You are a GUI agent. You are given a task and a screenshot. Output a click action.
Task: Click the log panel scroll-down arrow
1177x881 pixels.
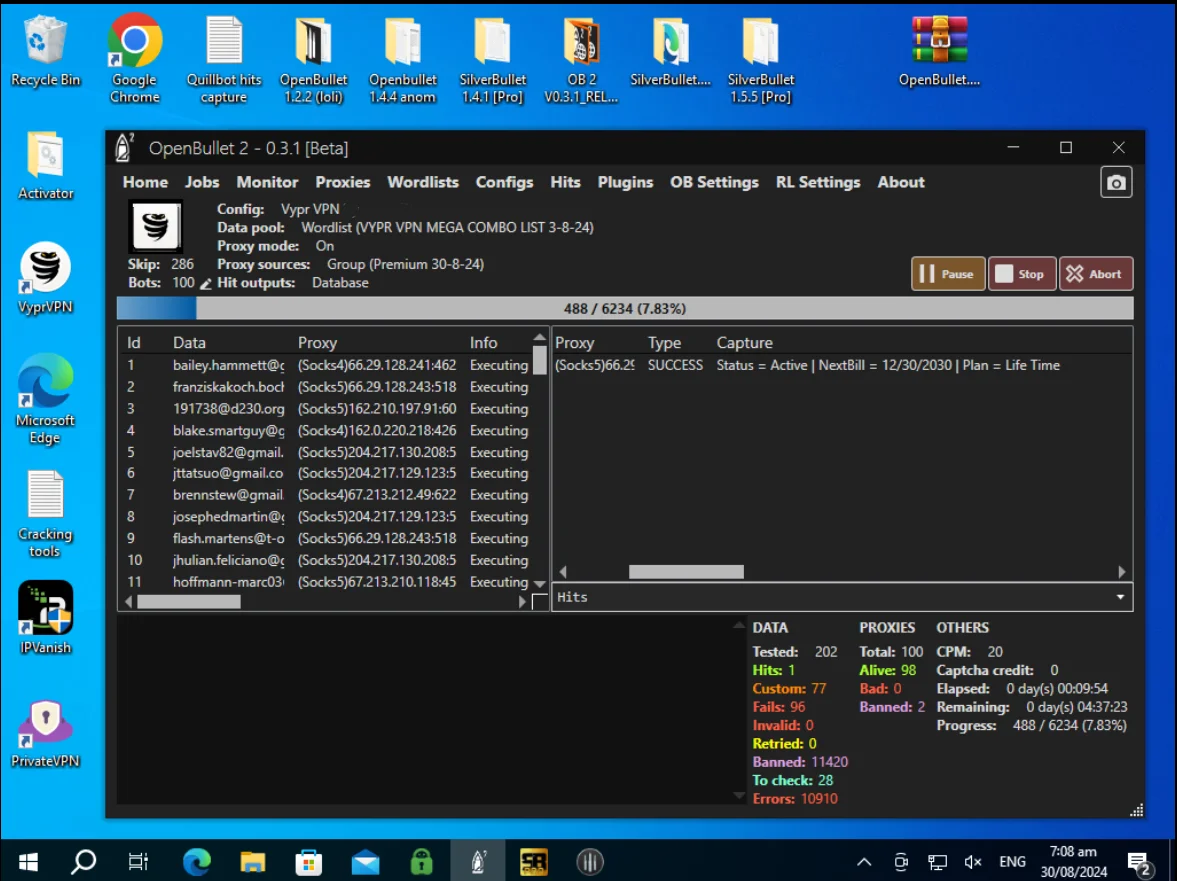tap(739, 795)
